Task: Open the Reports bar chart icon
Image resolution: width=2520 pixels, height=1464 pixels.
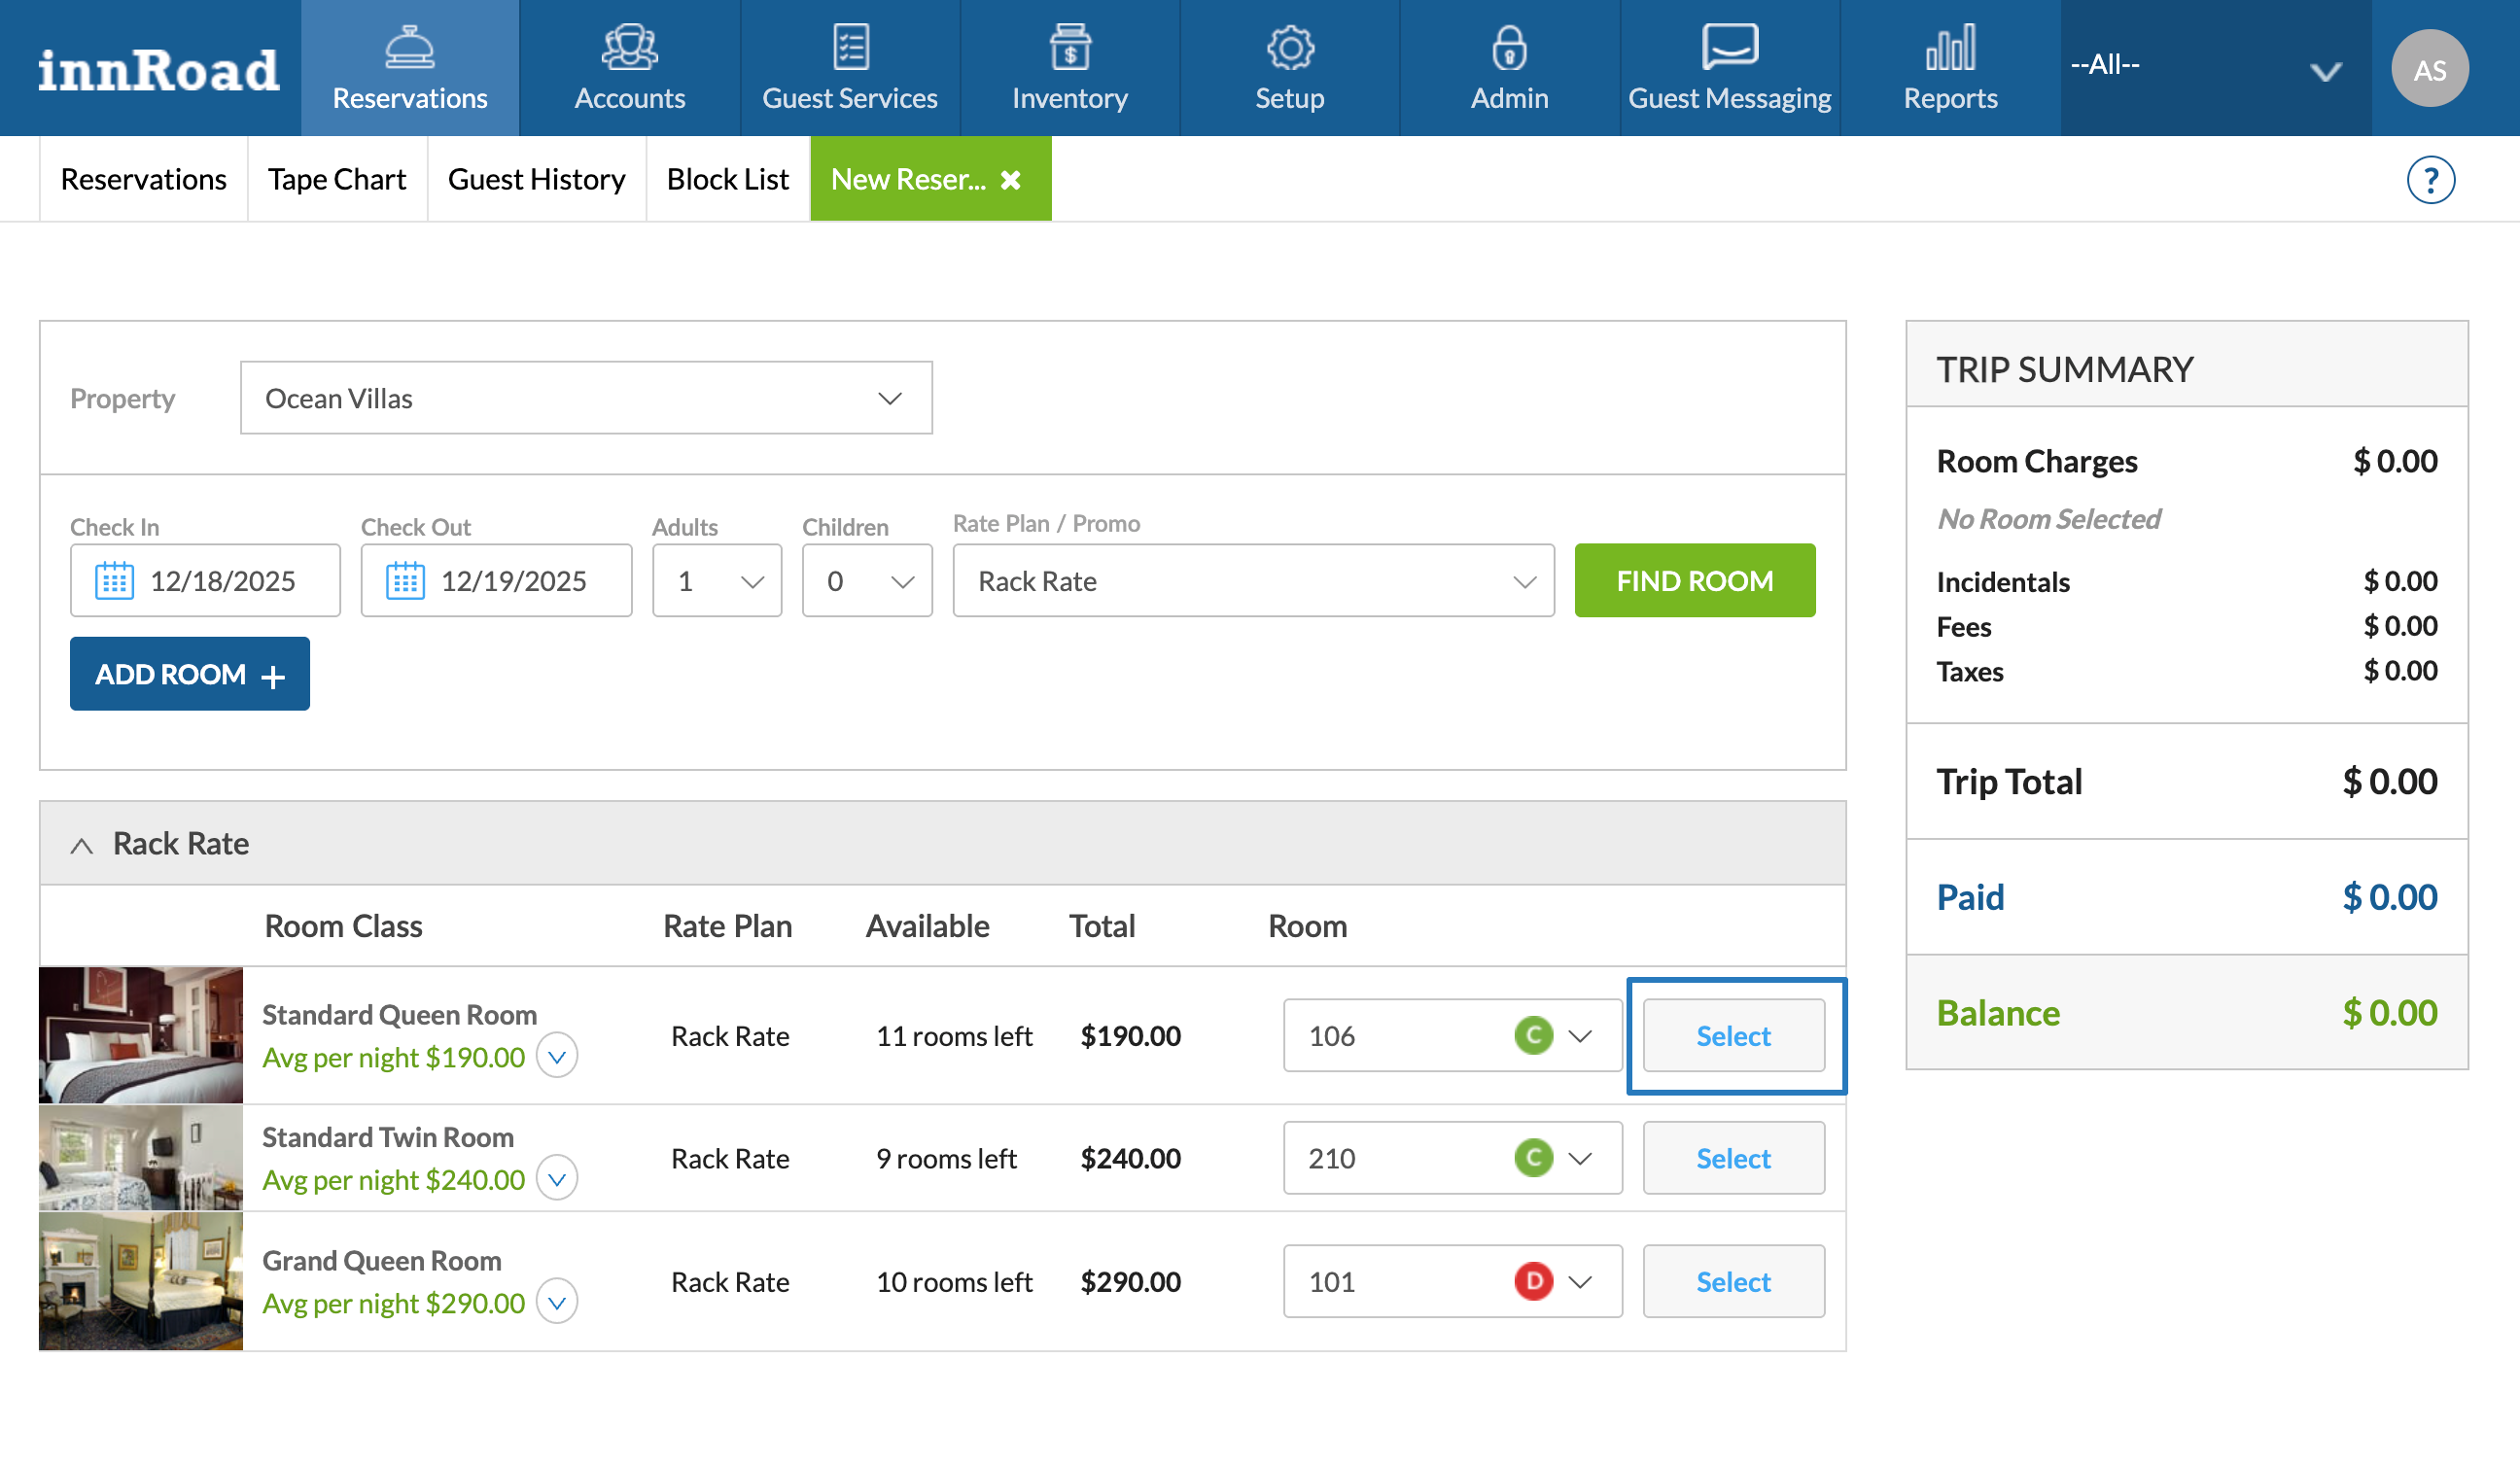Action: [x=1949, y=48]
